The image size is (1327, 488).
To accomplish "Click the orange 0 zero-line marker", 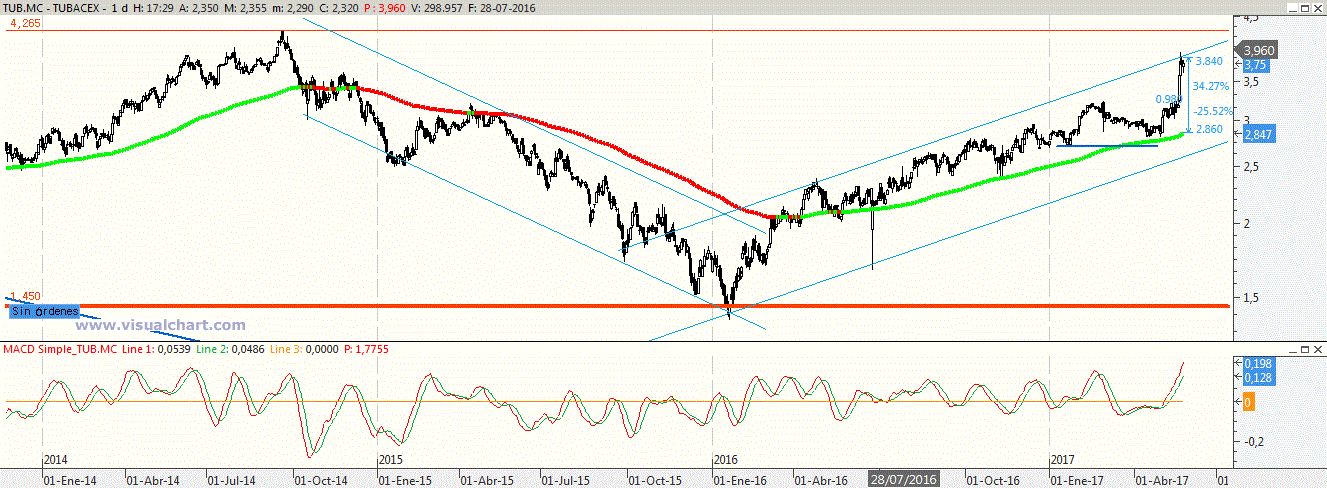I will pyautogui.click(x=1248, y=402).
